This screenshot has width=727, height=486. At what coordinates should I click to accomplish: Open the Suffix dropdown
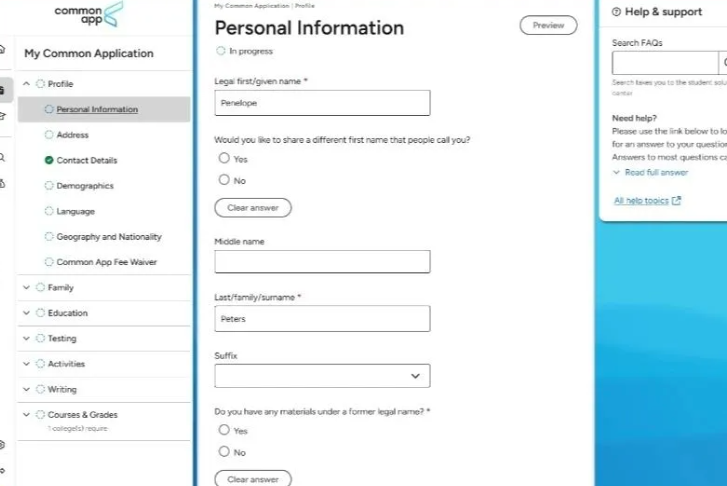[x=322, y=376]
